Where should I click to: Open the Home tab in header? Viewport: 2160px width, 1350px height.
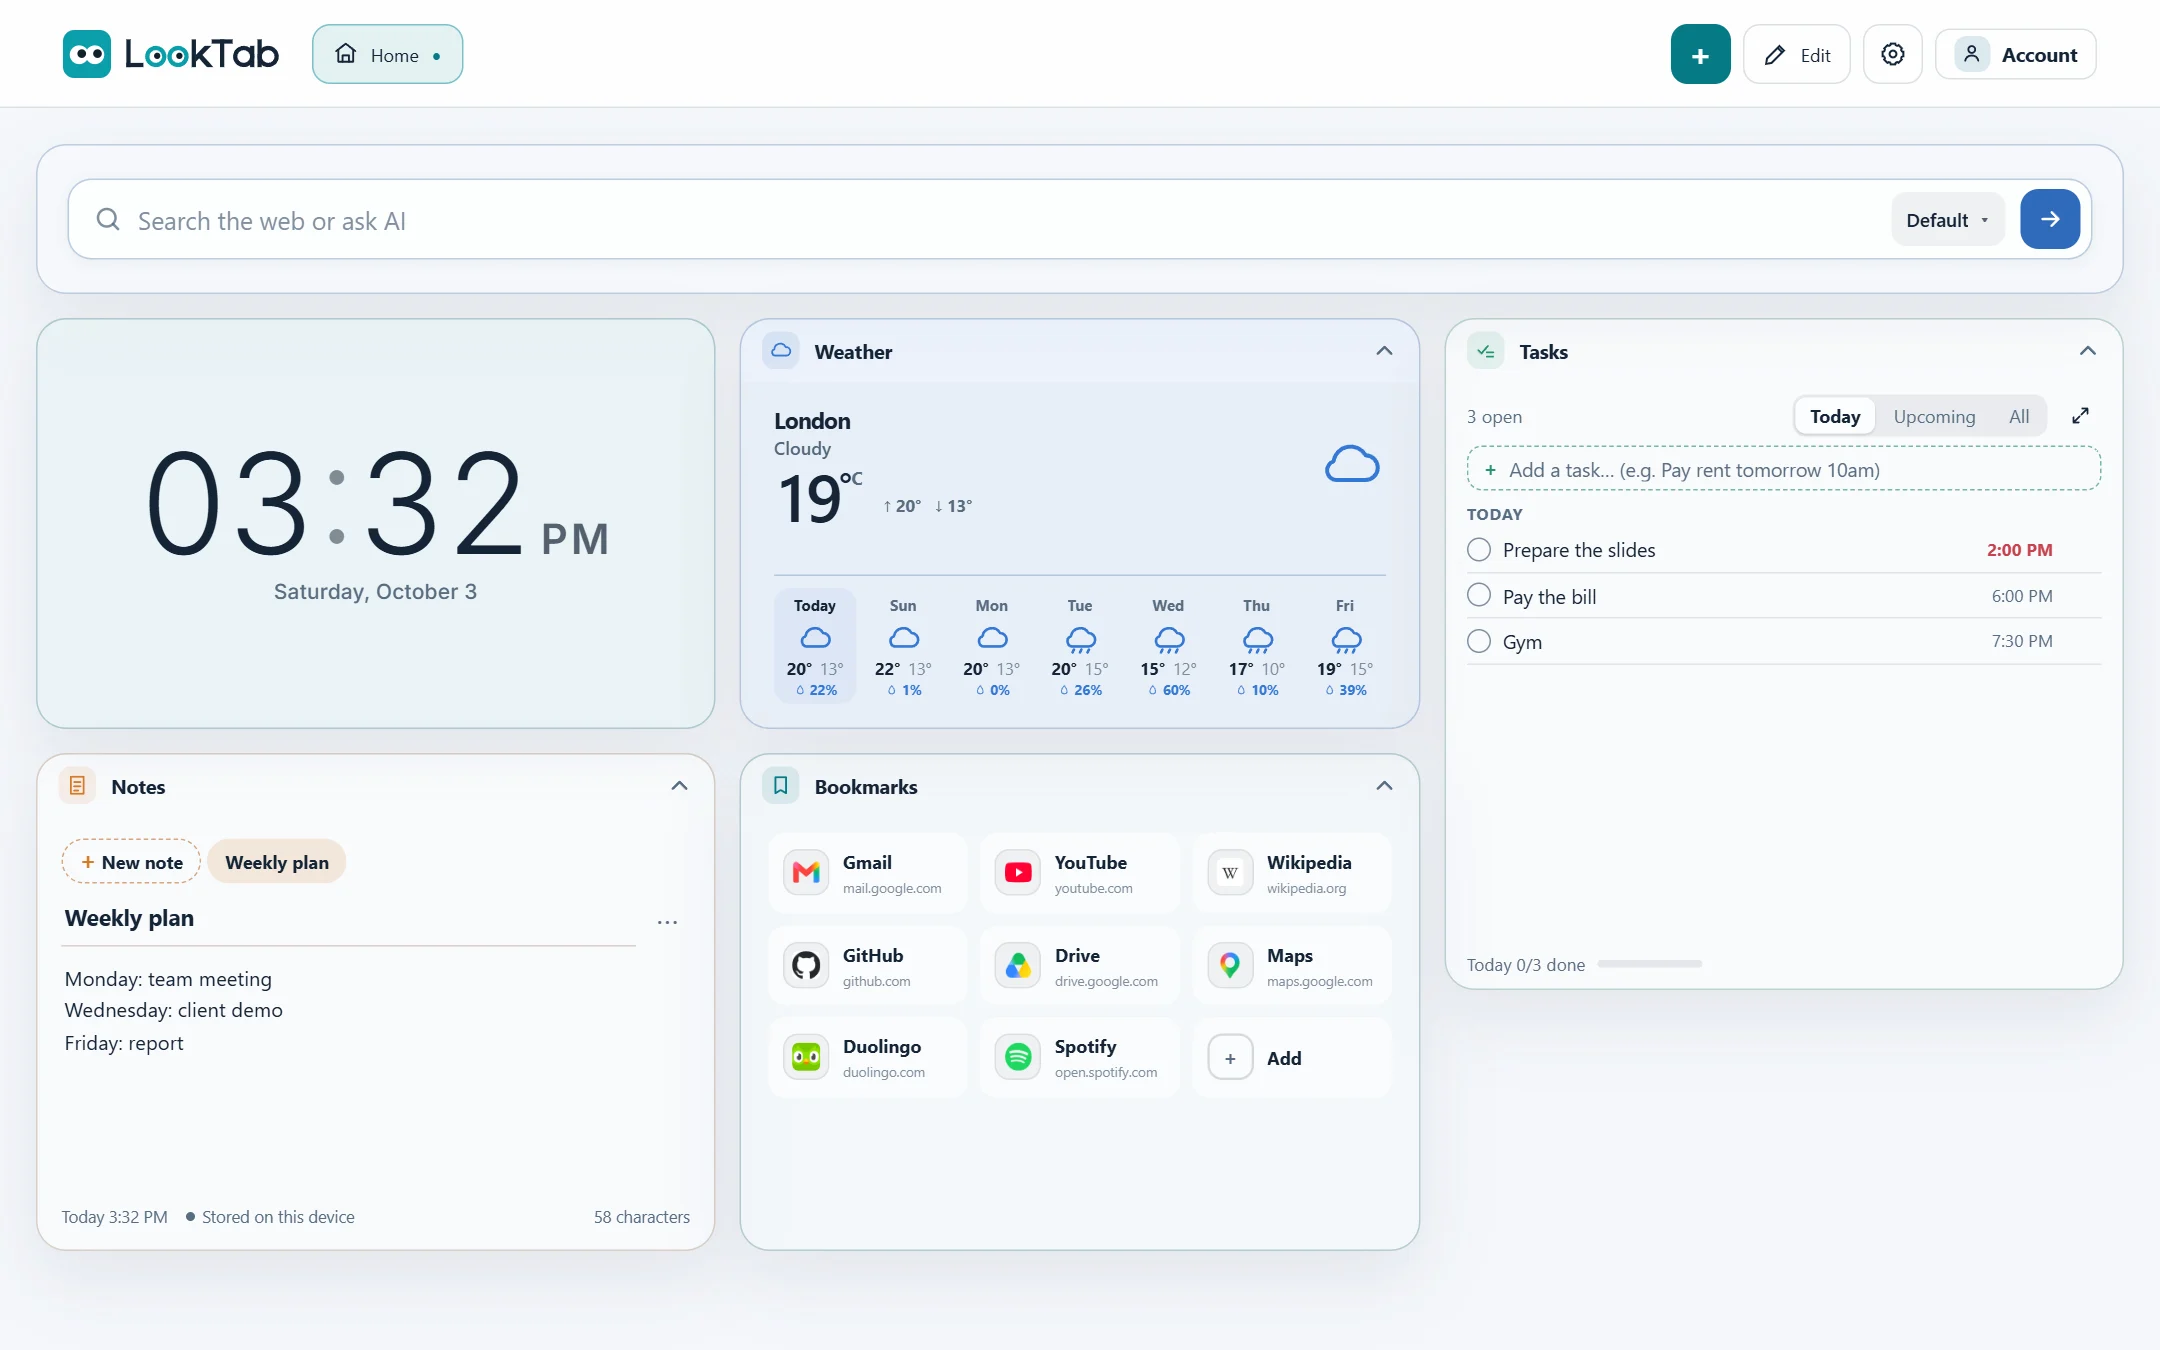click(387, 55)
